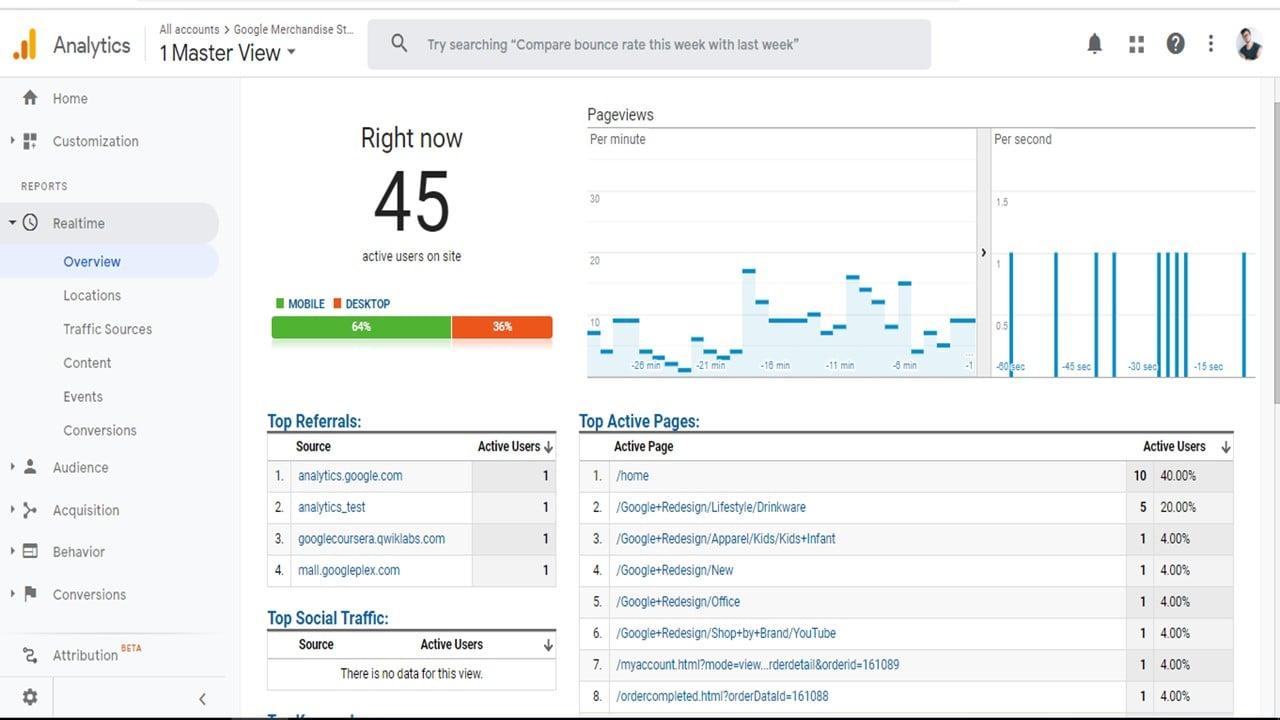Collapse the sidebar with the left chevron
Image resolution: width=1280 pixels, height=720 pixels.
(x=202, y=698)
